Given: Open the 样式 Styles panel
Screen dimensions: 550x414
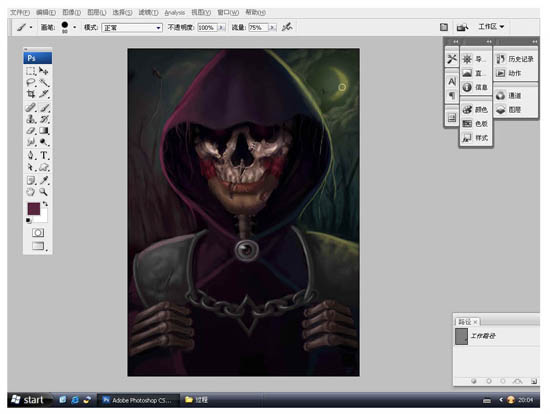Looking at the screenshot, I should click(x=476, y=138).
